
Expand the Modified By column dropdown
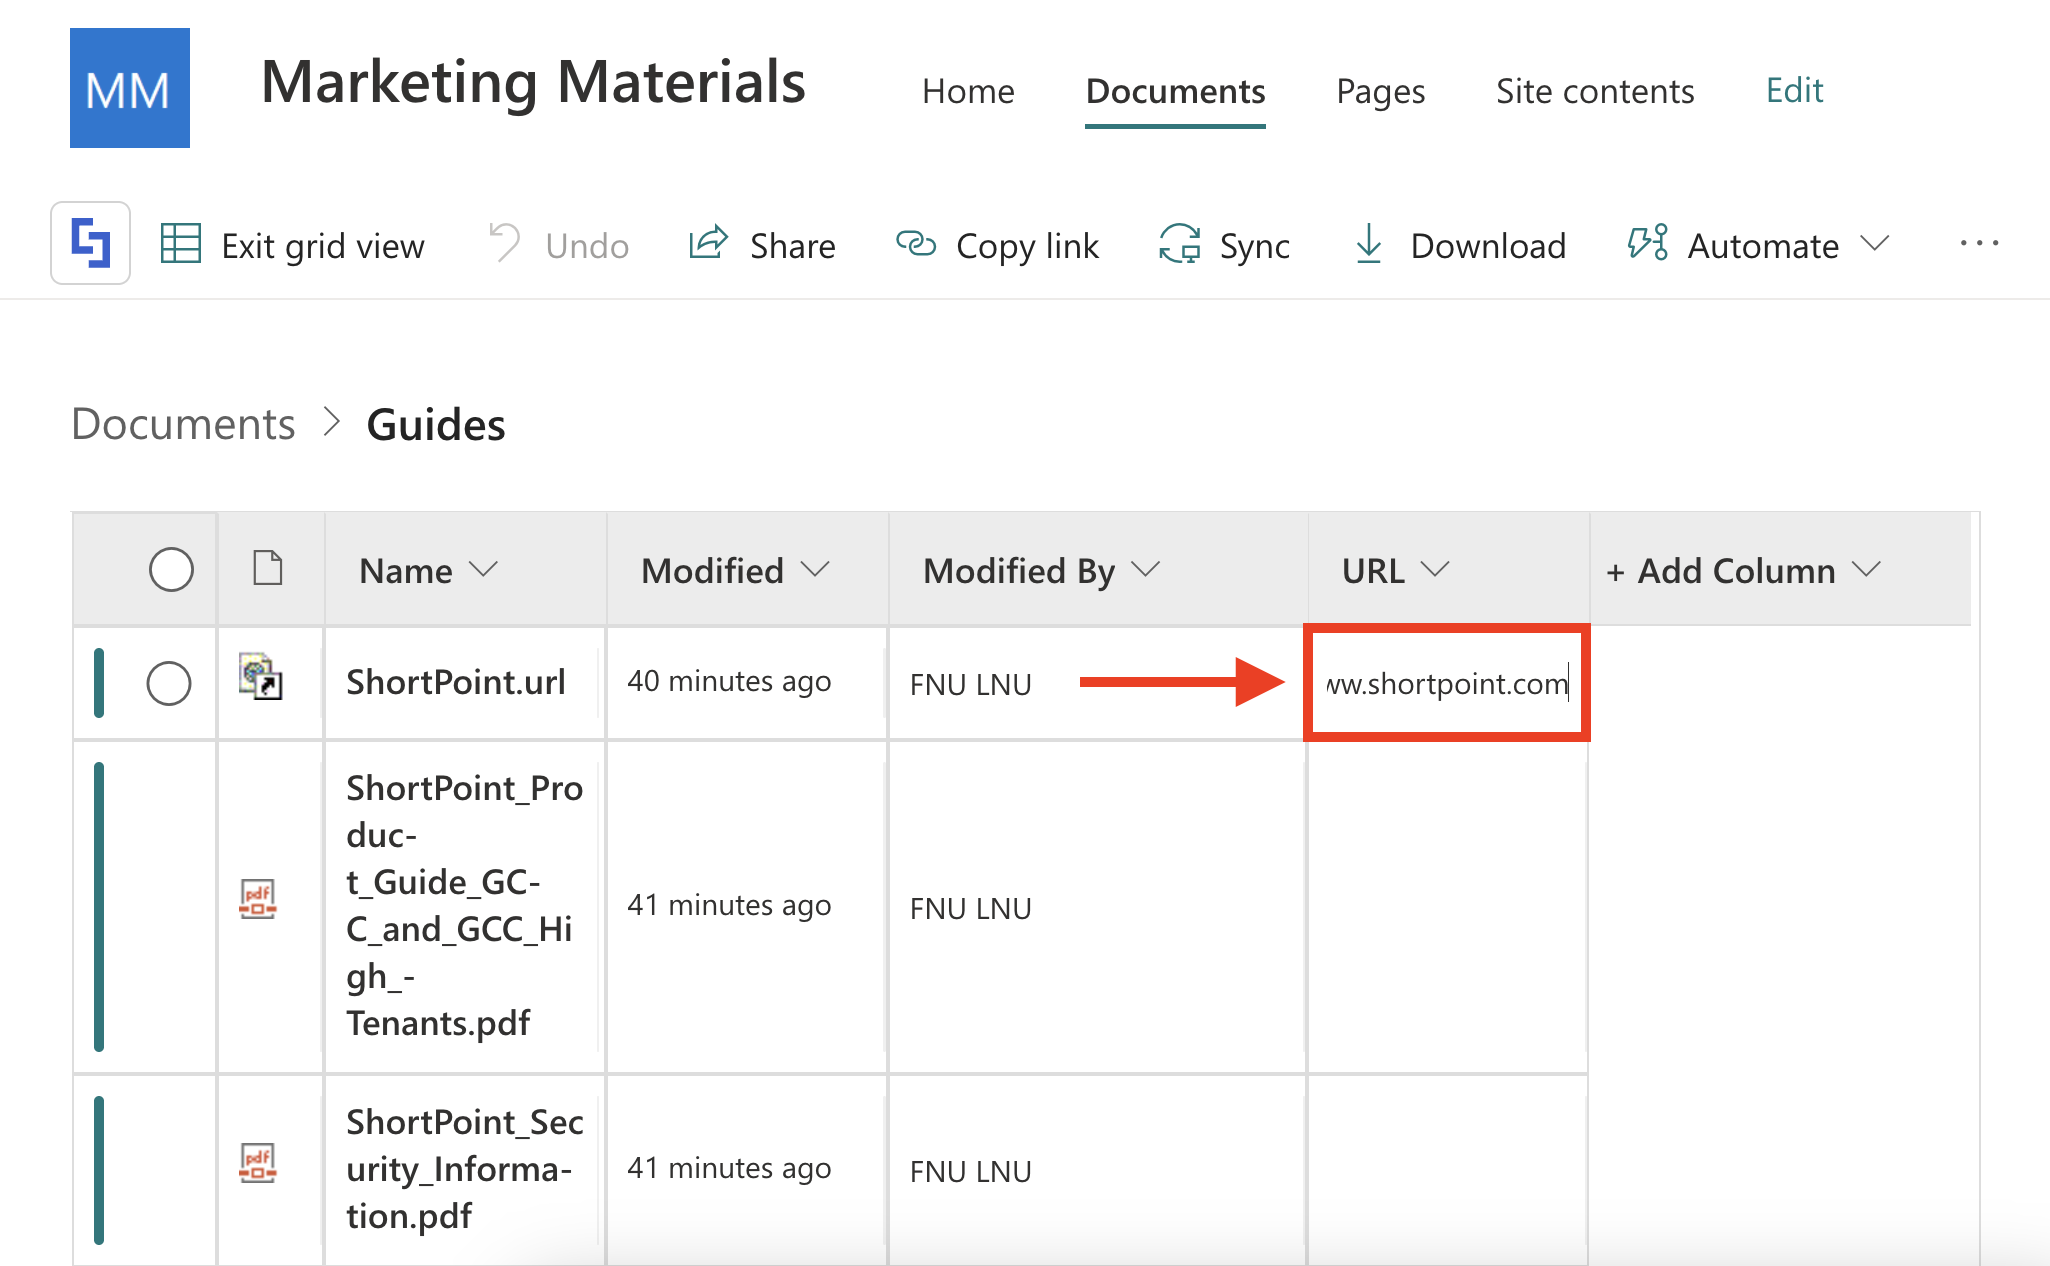pos(1146,569)
